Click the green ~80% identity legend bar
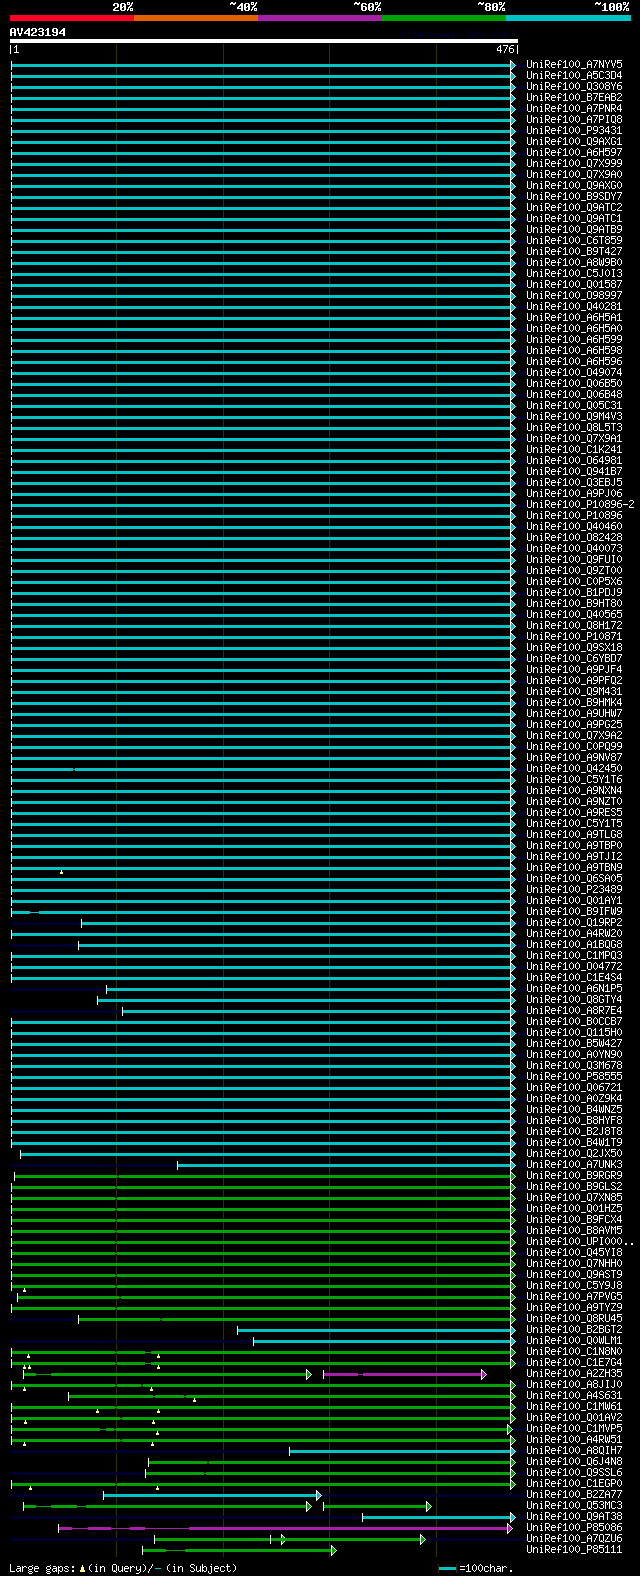This screenshot has width=640, height=1576. point(444,18)
